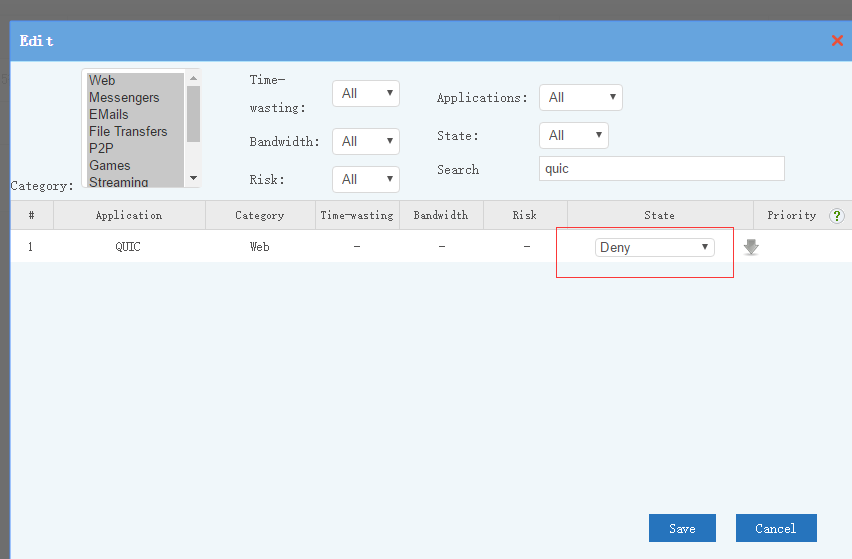Click the # column header

pyautogui.click(x=32, y=215)
